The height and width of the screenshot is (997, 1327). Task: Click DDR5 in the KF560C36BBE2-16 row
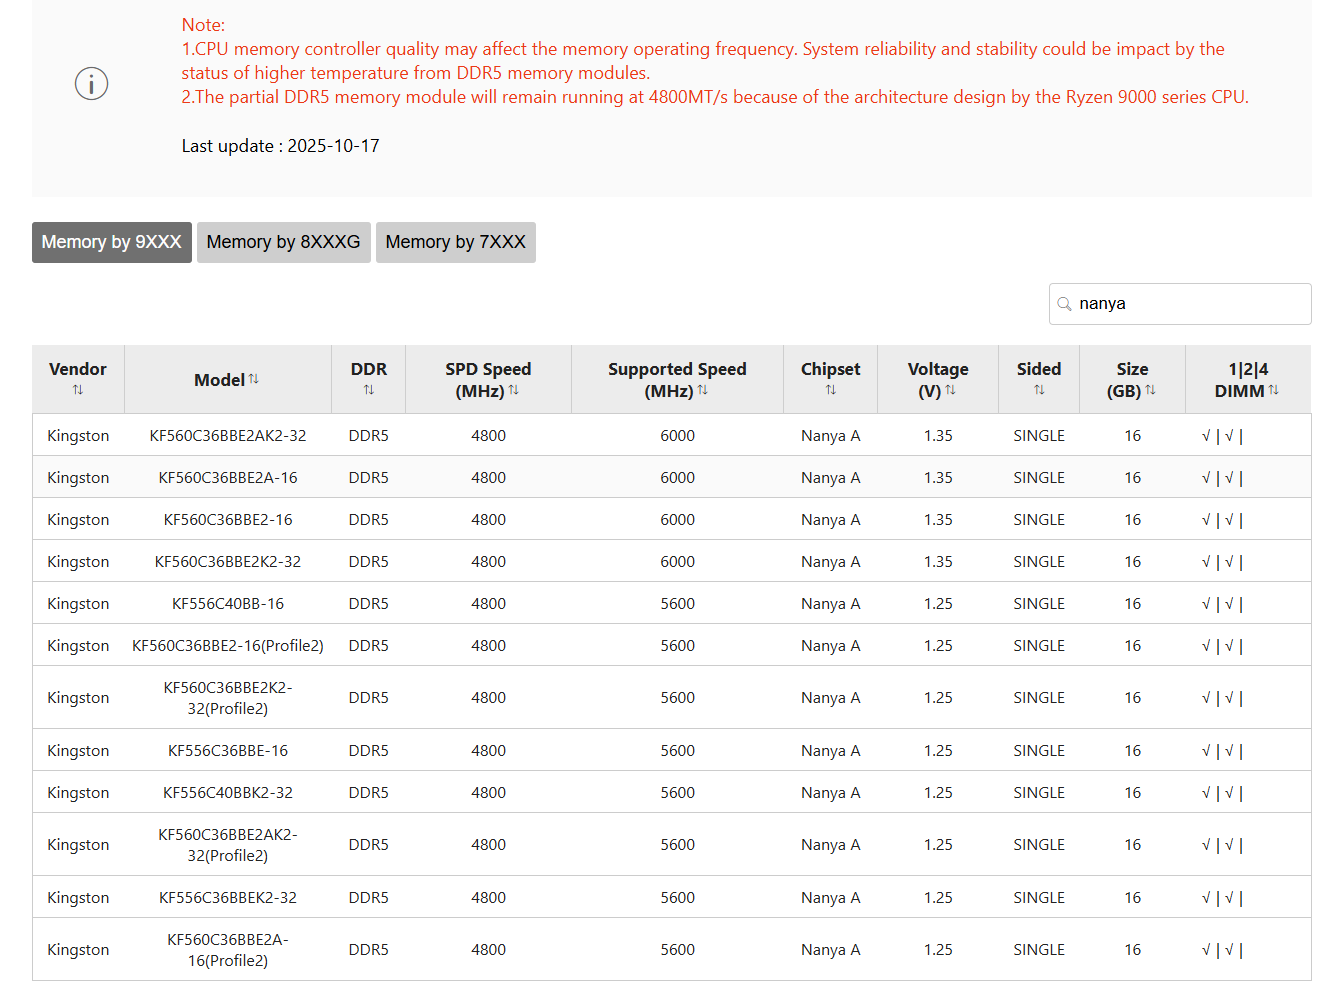click(x=369, y=520)
